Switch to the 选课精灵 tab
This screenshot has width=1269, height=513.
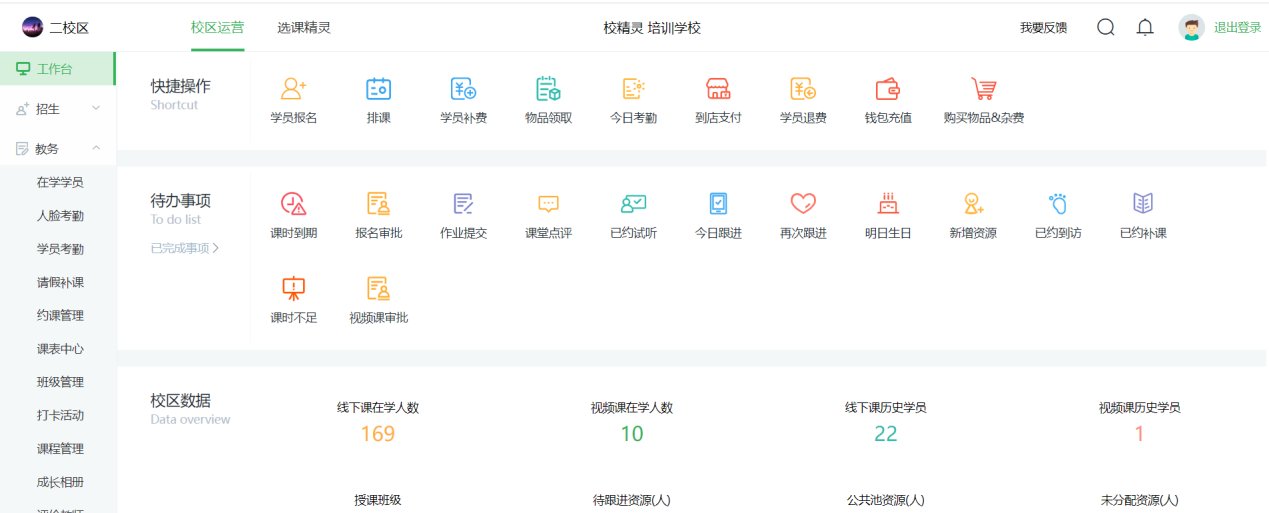(x=304, y=28)
